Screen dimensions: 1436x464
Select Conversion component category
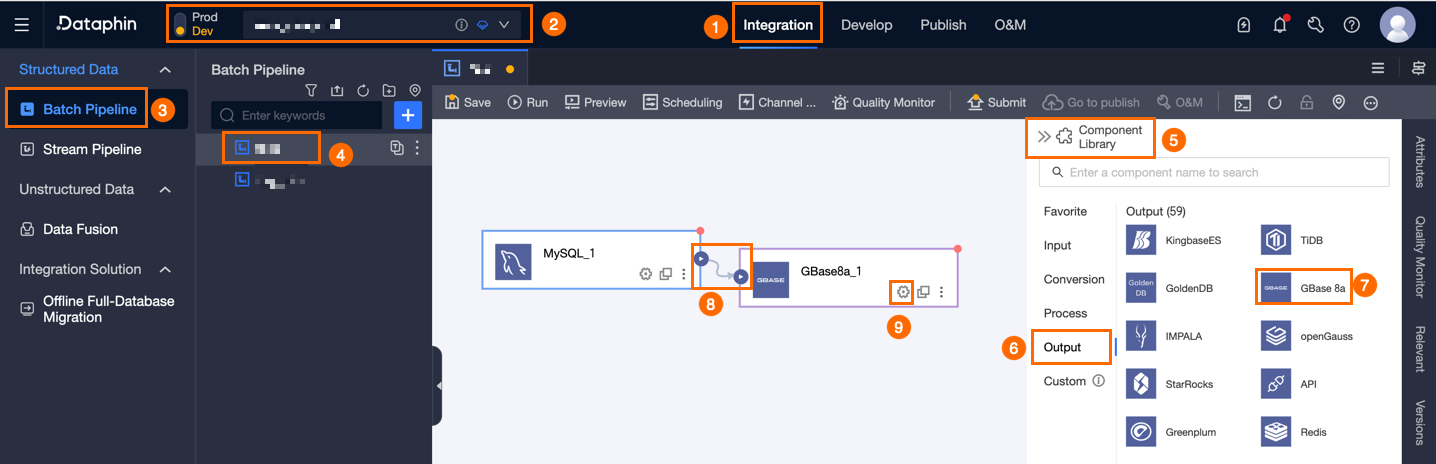[x=1074, y=279]
